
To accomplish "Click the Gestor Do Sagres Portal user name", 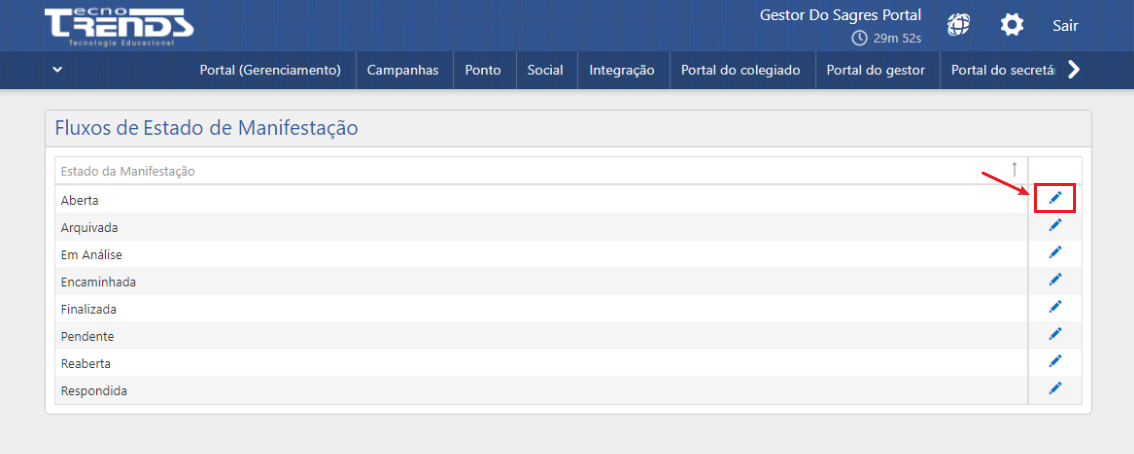I will 840,15.
